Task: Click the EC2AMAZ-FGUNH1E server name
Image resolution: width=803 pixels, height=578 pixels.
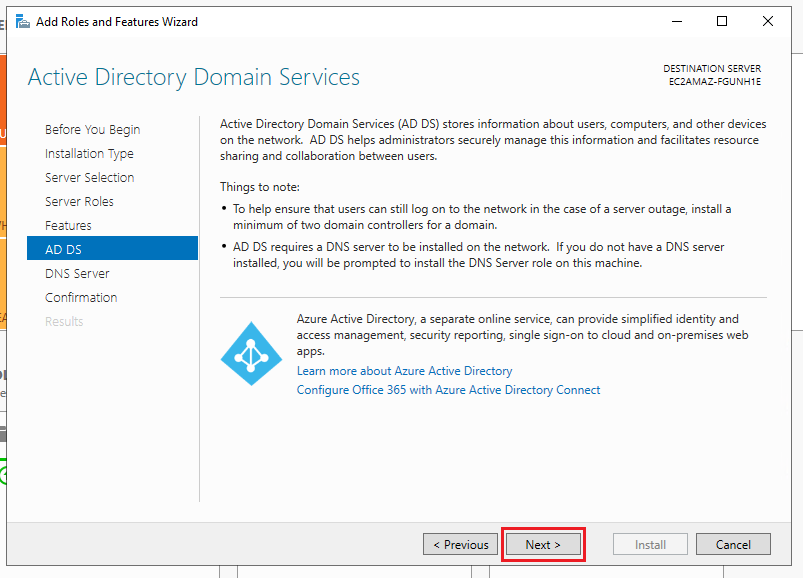Action: (x=715, y=82)
